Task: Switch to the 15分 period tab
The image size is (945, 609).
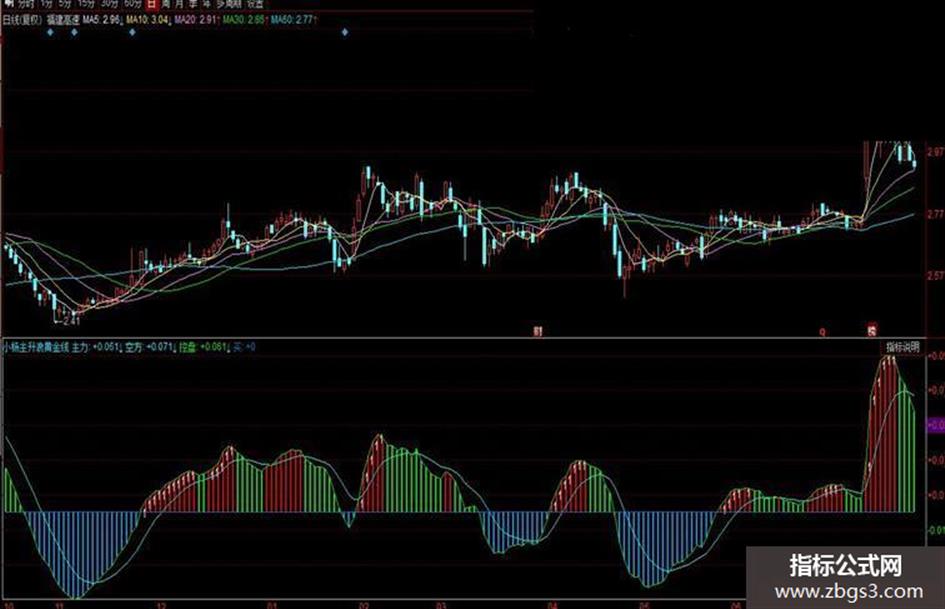Action: pos(86,4)
